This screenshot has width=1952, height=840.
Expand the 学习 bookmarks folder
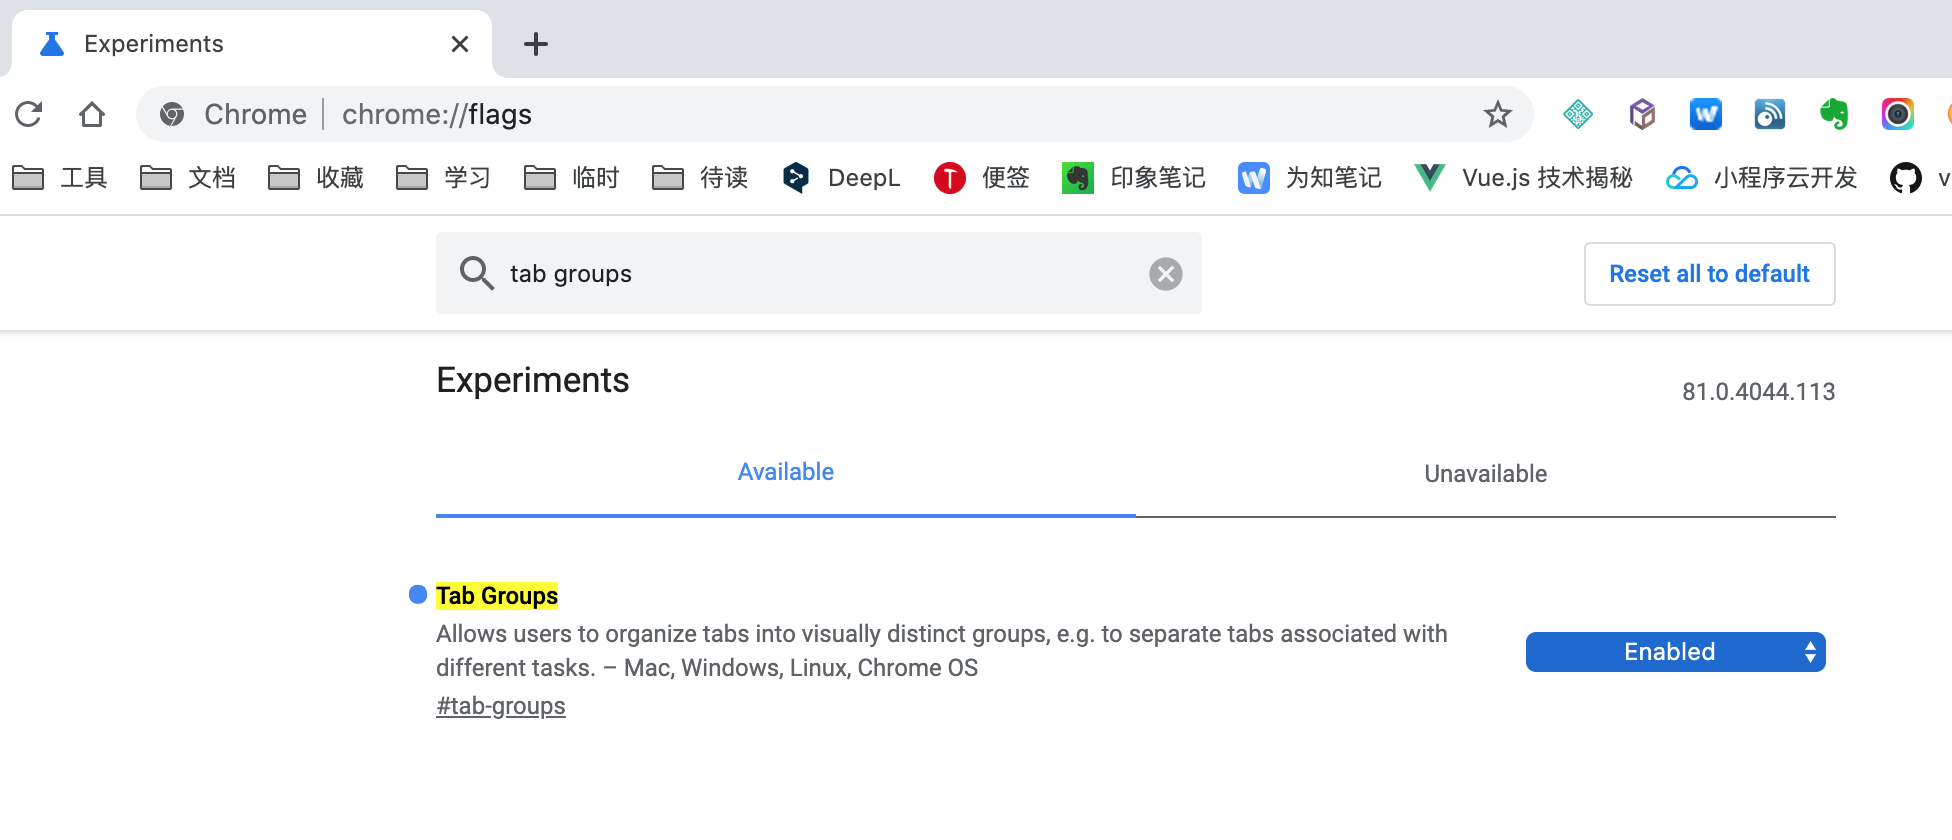click(x=443, y=178)
